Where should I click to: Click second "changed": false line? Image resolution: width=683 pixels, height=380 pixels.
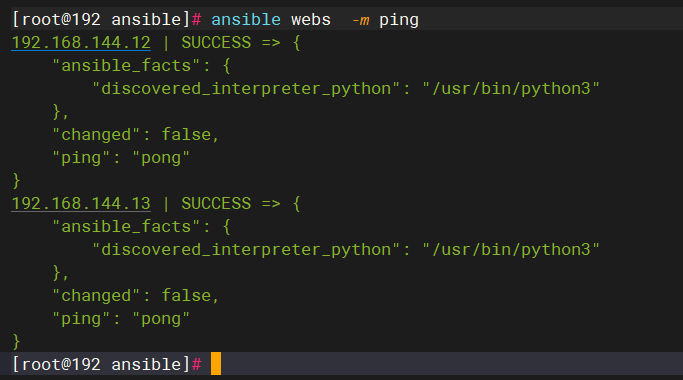(x=135, y=295)
